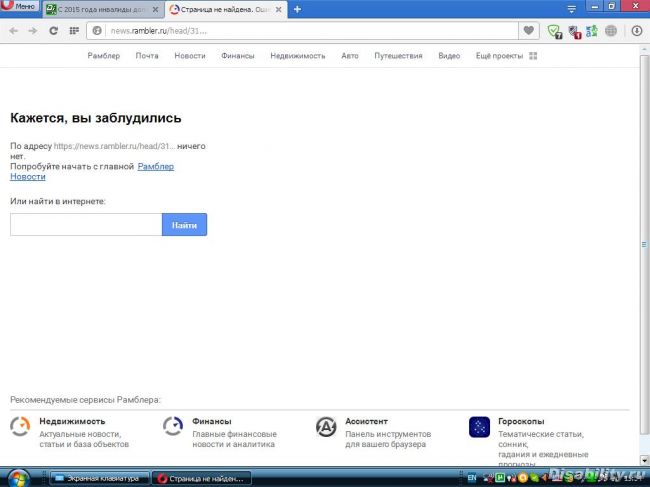Open Путешествия in the top navigation
Viewport: 650px width, 487px height.
pyautogui.click(x=398, y=56)
